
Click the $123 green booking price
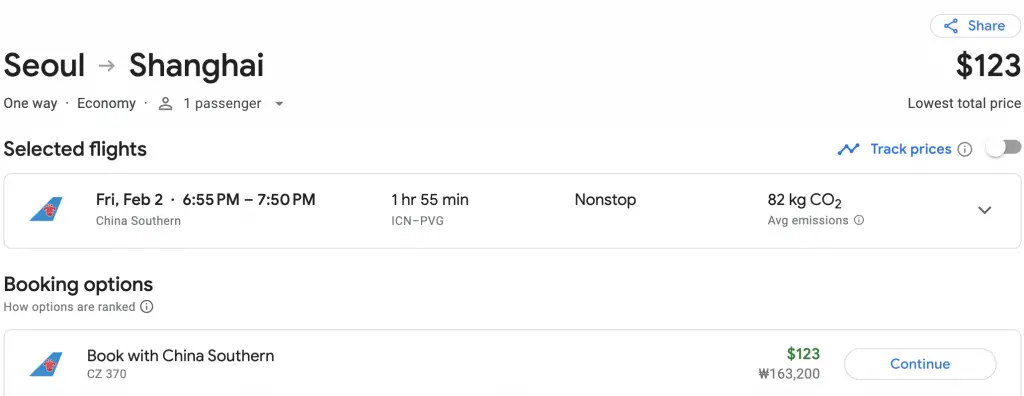tap(803, 354)
